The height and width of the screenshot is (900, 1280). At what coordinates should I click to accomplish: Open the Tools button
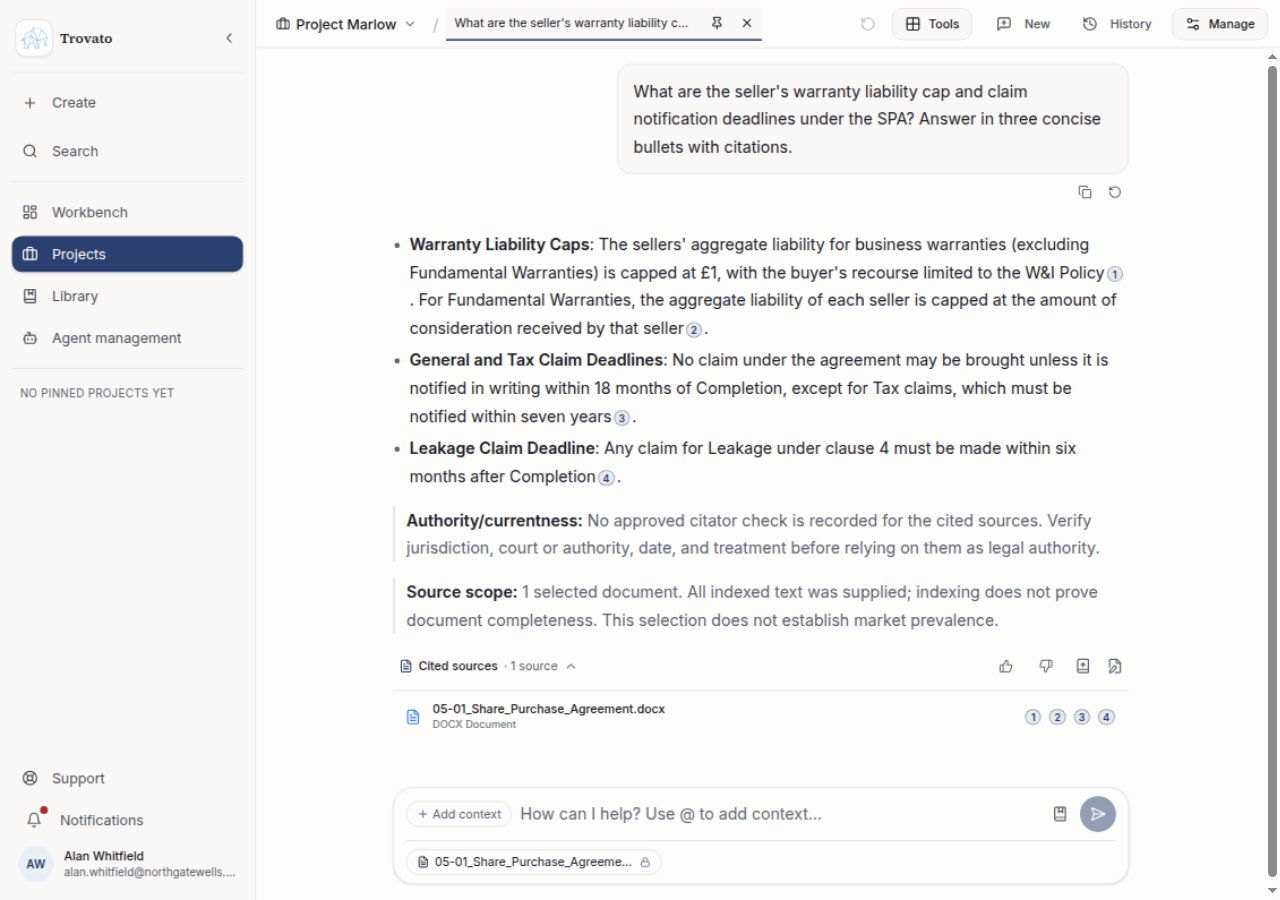coord(931,24)
